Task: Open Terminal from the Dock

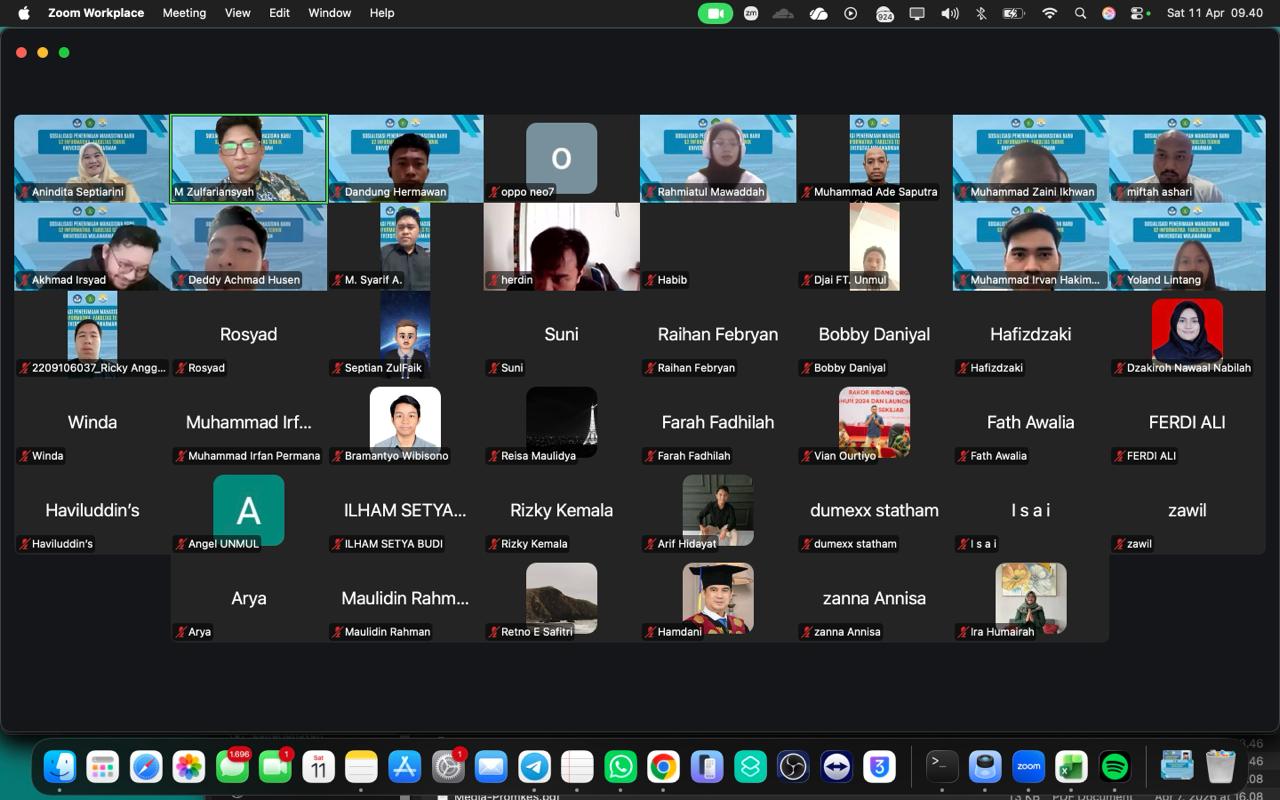Action: pyautogui.click(x=941, y=767)
